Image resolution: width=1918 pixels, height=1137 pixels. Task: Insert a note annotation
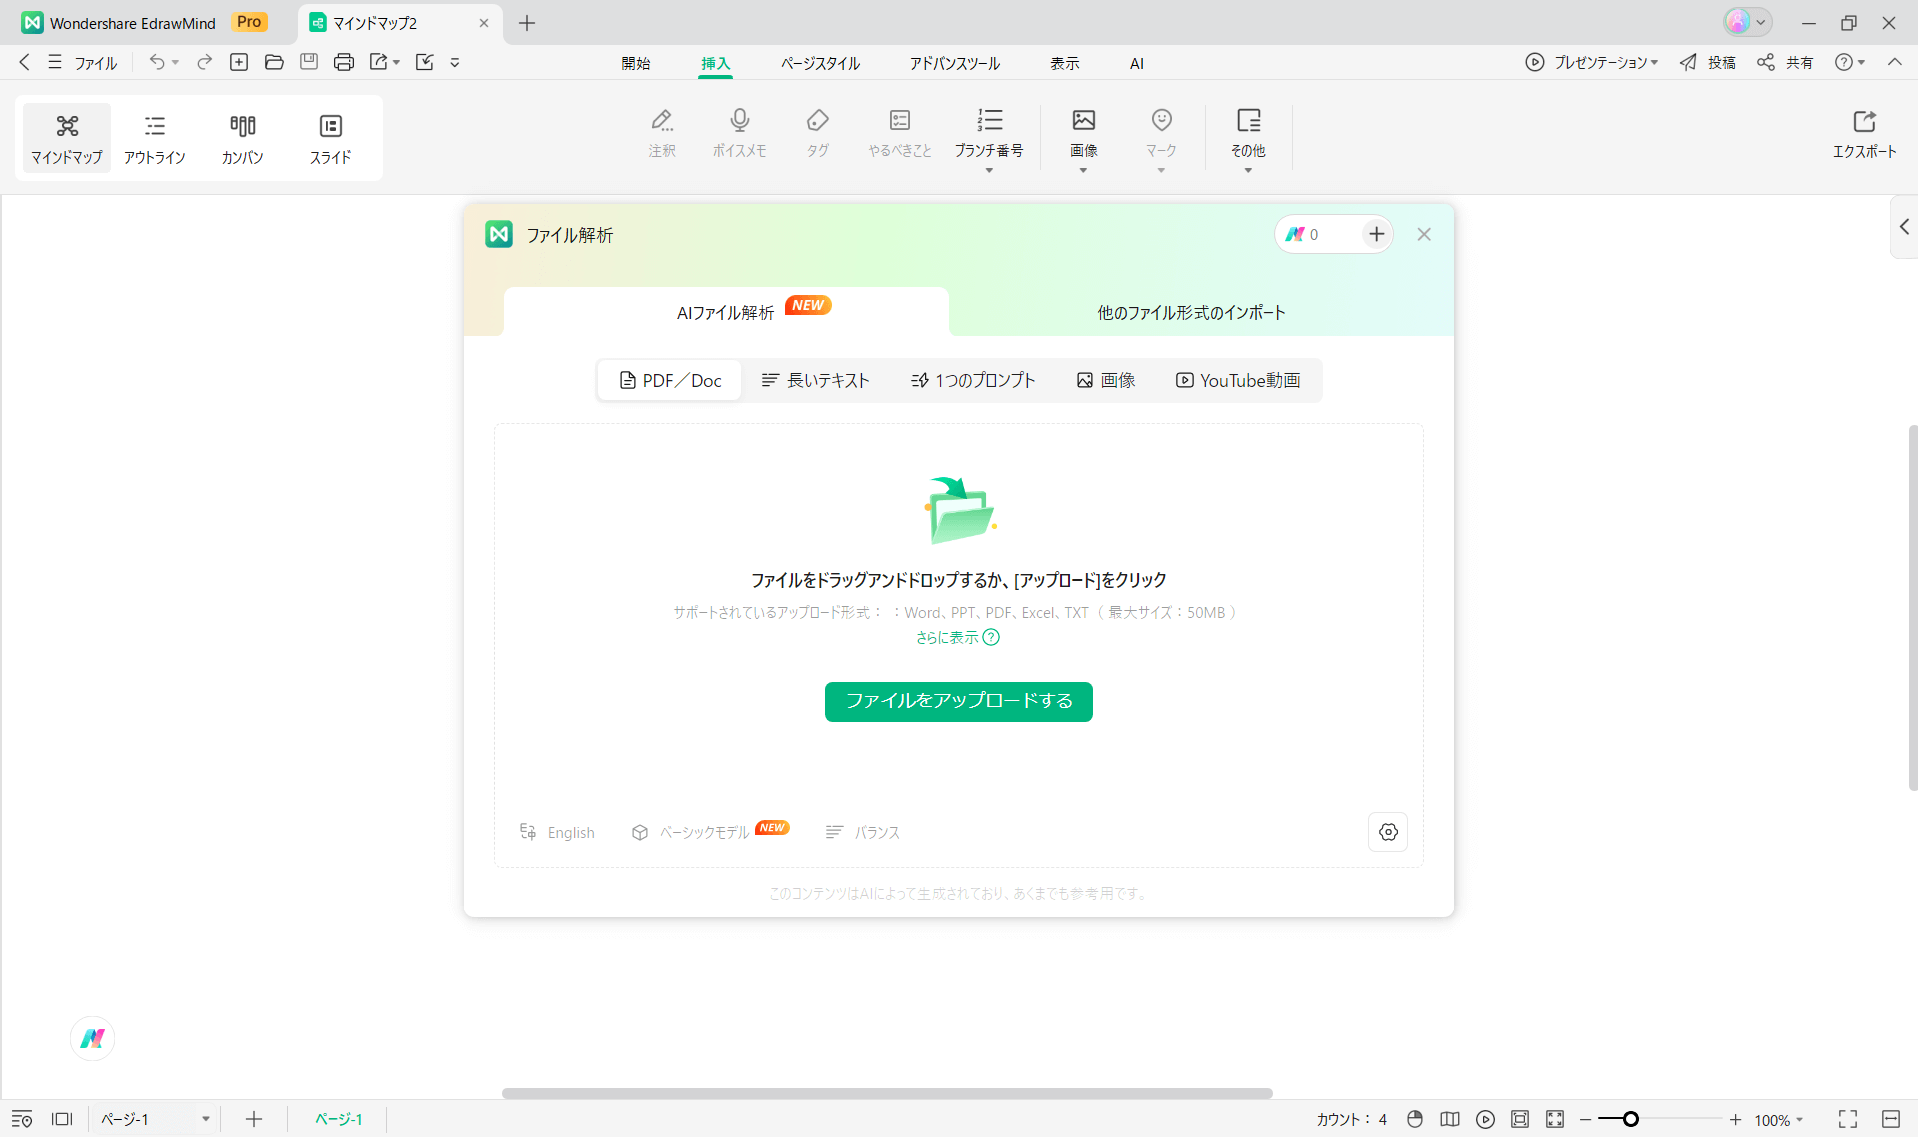click(662, 134)
